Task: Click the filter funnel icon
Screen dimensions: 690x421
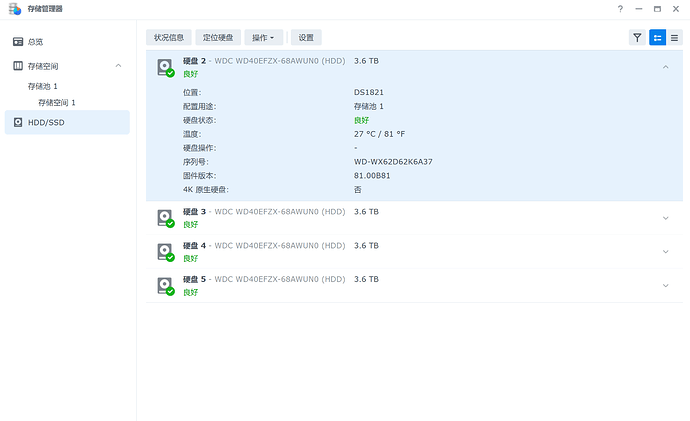Action: [637, 37]
